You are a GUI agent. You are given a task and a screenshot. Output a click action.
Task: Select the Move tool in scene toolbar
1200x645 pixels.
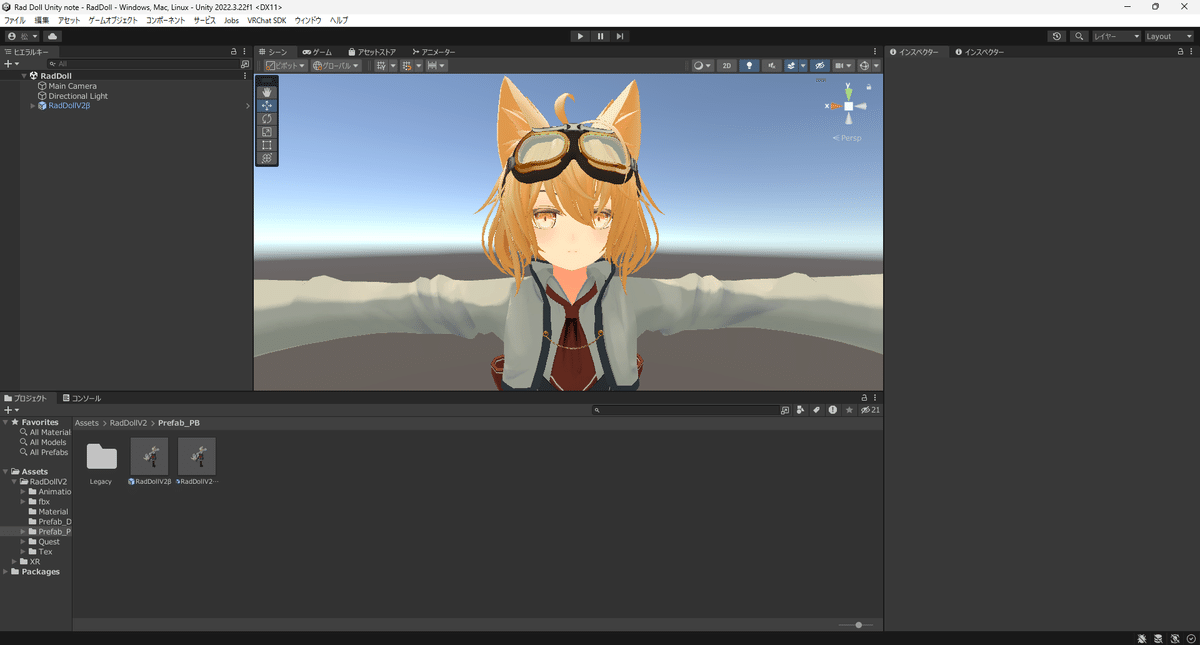(267, 105)
